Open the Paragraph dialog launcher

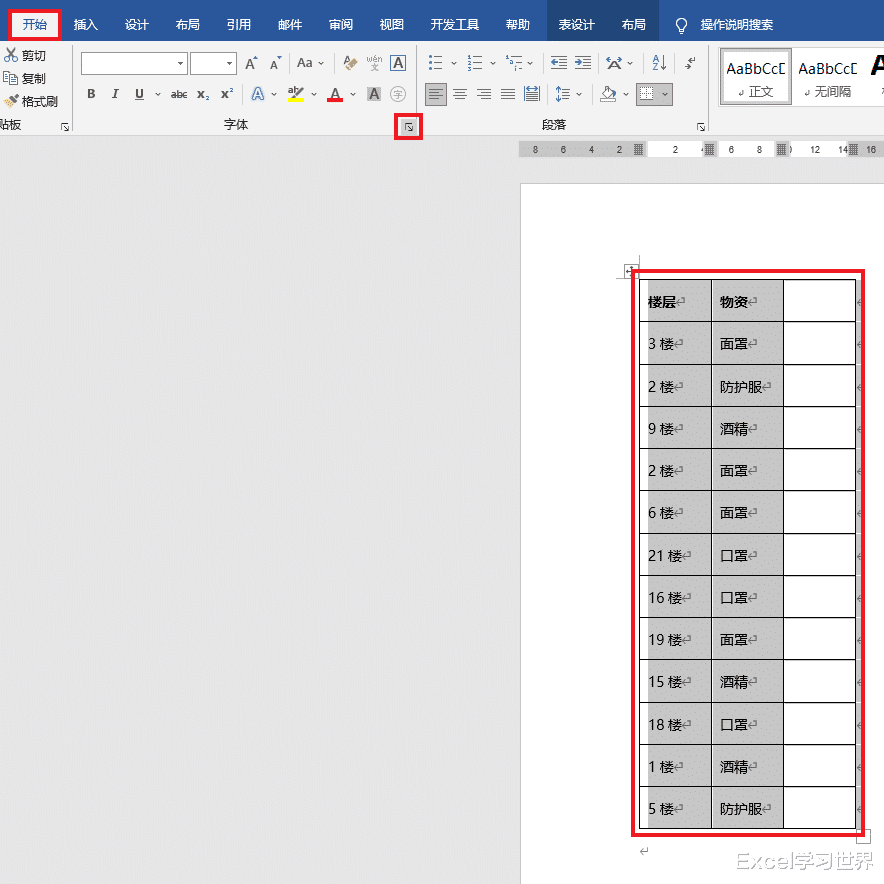(701, 127)
